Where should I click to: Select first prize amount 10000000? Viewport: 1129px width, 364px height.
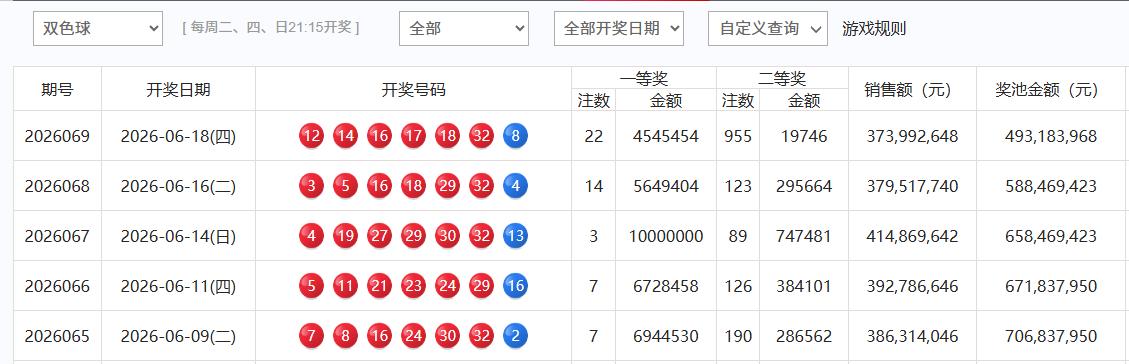[x=666, y=236]
